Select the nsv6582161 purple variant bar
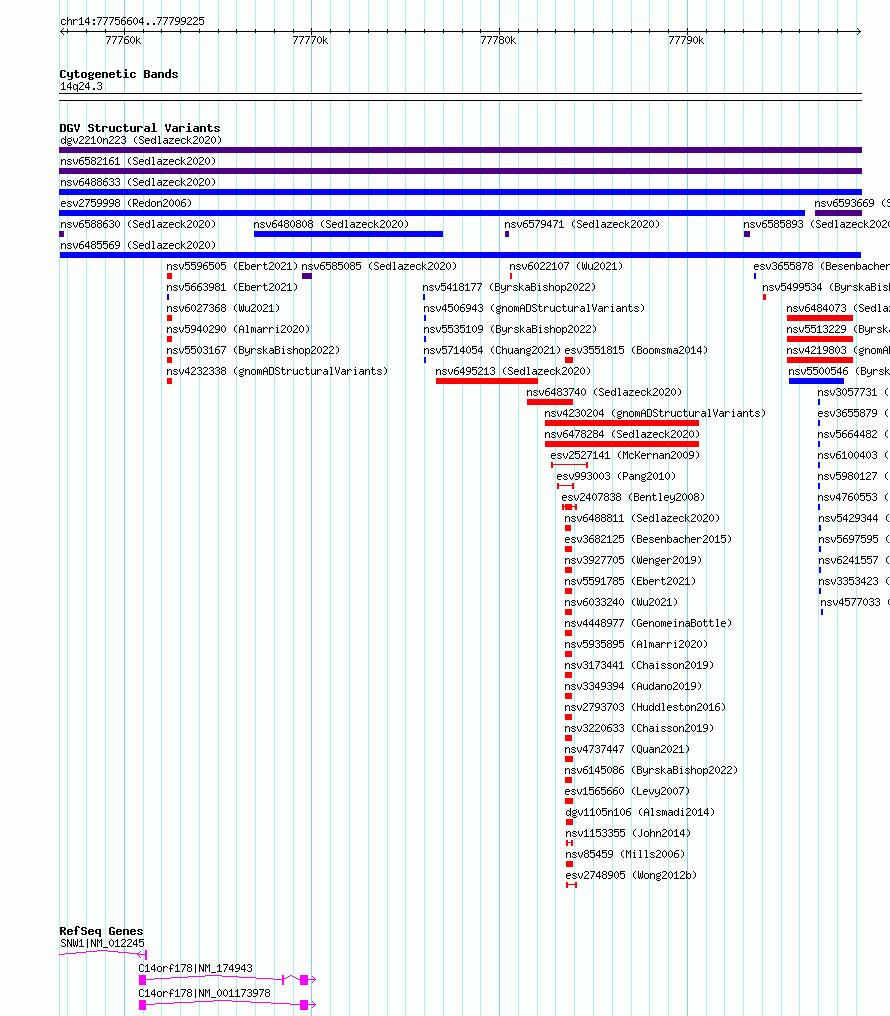Viewport: 890px width, 1016px height. tap(461, 171)
